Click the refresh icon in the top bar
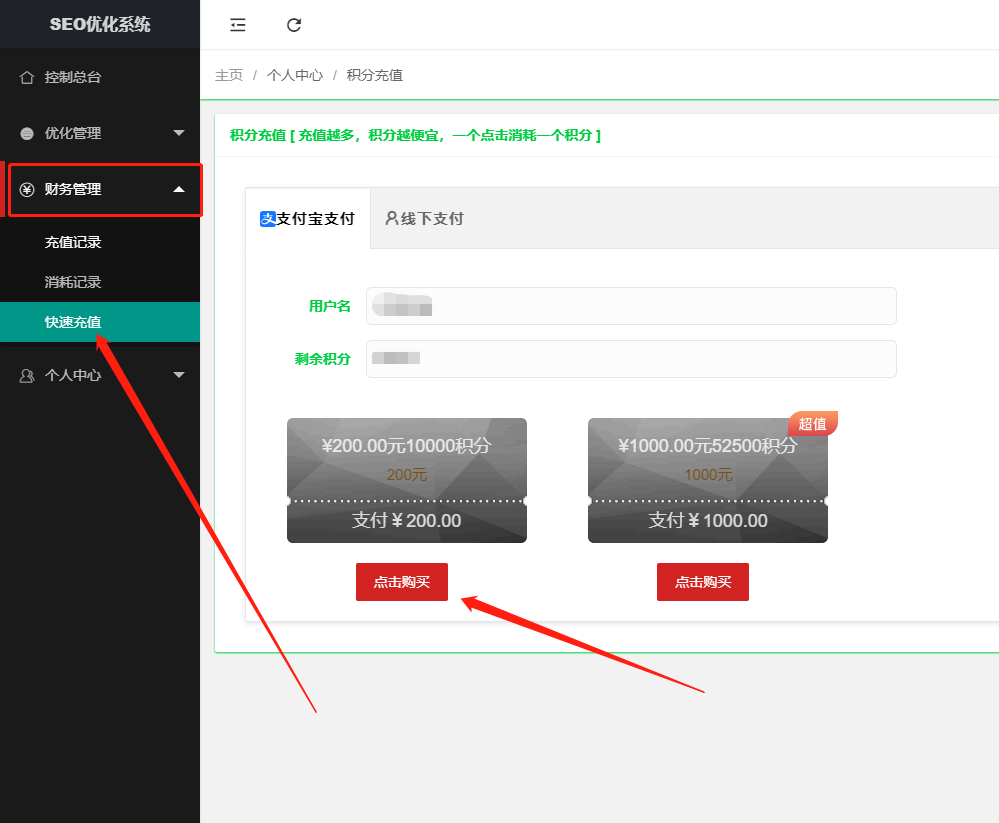This screenshot has width=999, height=823. pyautogui.click(x=294, y=25)
